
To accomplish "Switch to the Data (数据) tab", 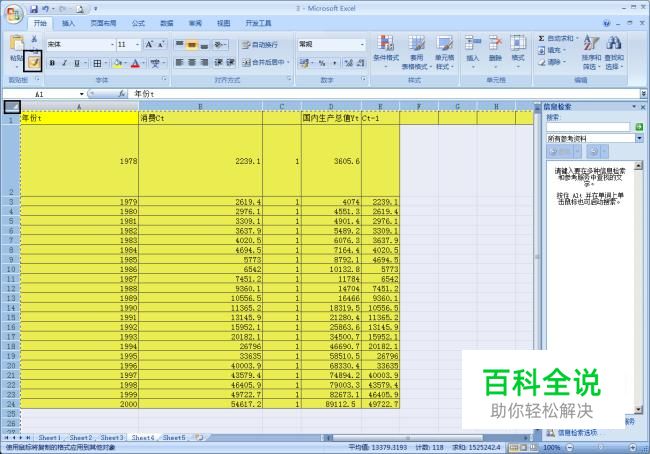I will (x=167, y=23).
